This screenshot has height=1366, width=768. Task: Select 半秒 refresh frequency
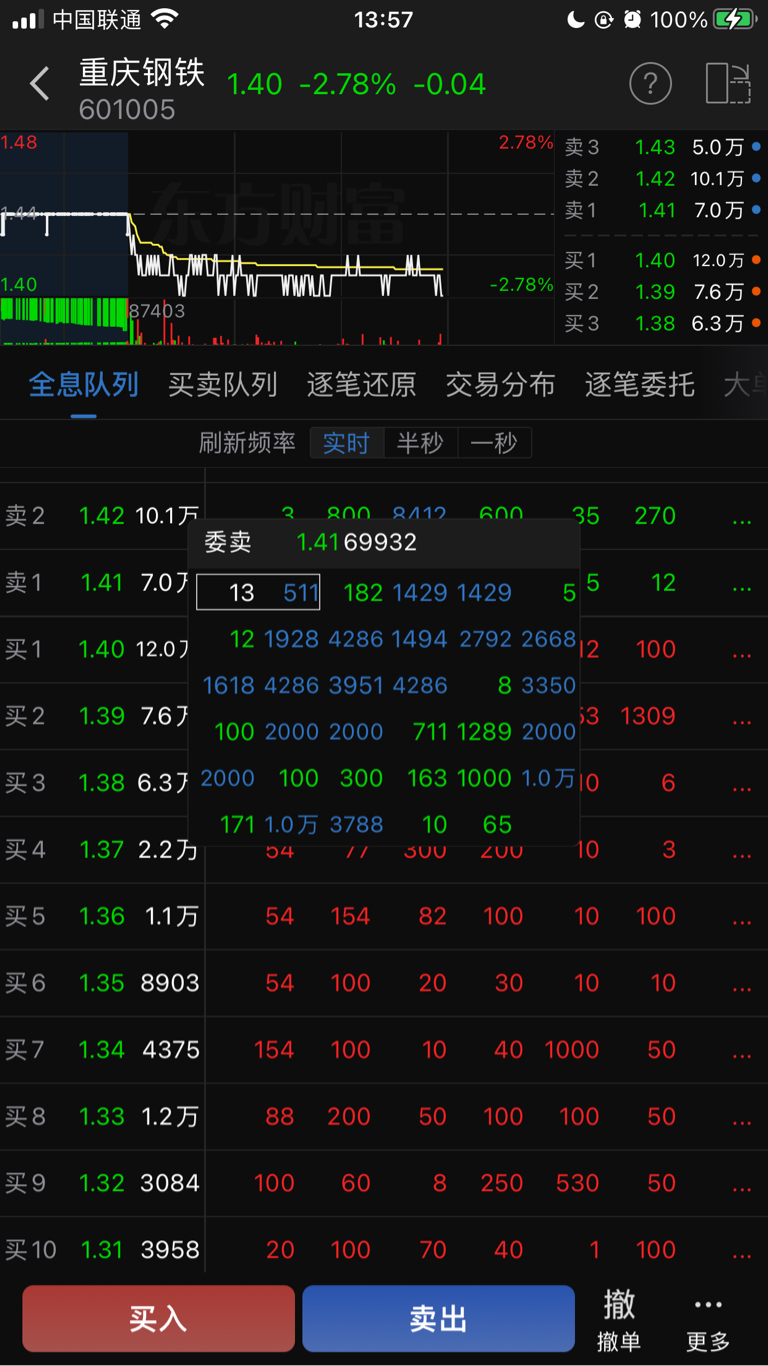coord(420,443)
